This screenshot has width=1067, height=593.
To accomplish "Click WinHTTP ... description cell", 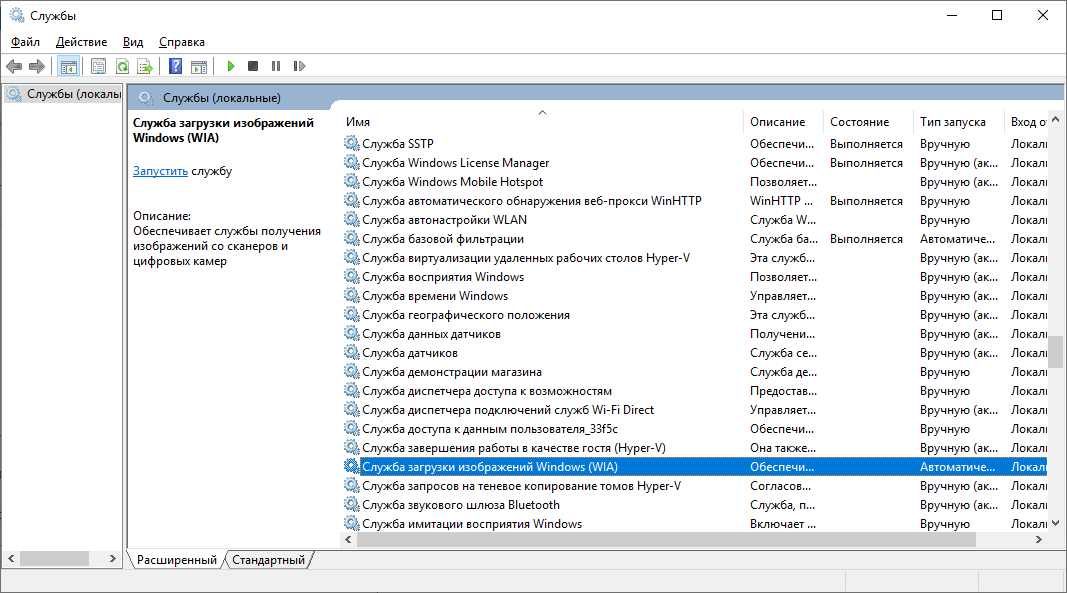I will click(781, 201).
